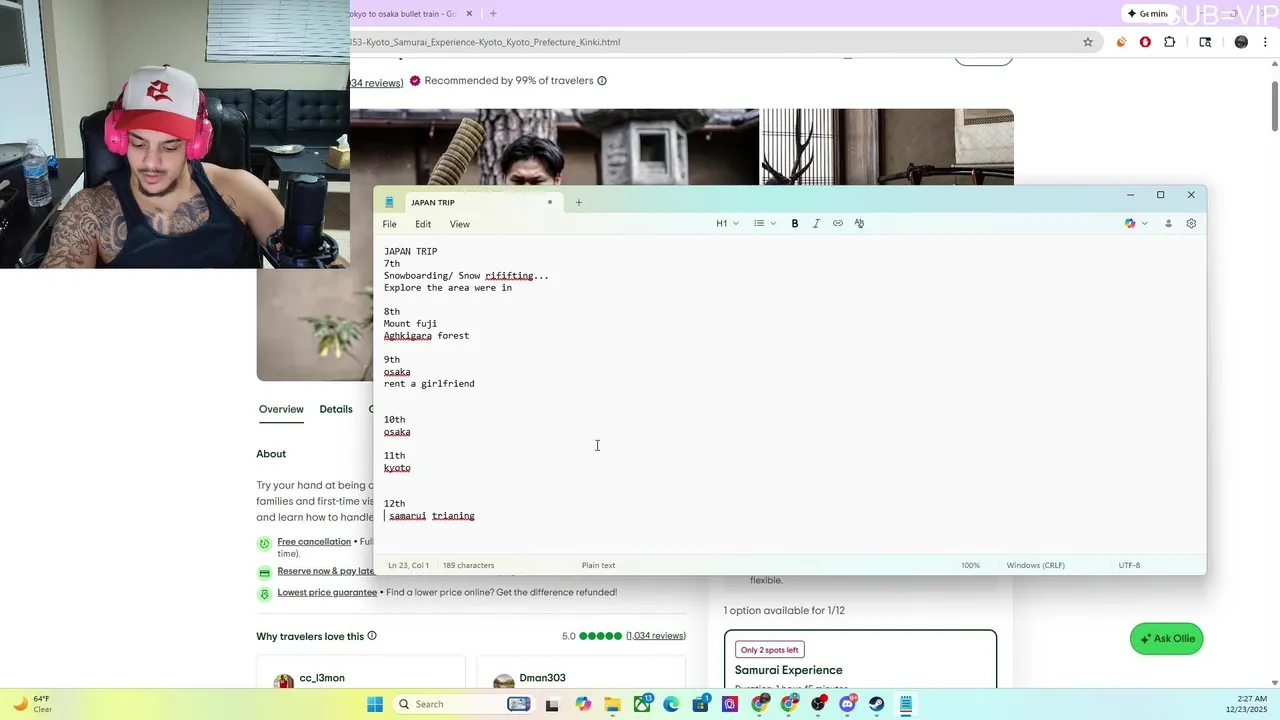The image size is (1280, 720).
Task: Open the File menu in Notepad
Action: (390, 224)
